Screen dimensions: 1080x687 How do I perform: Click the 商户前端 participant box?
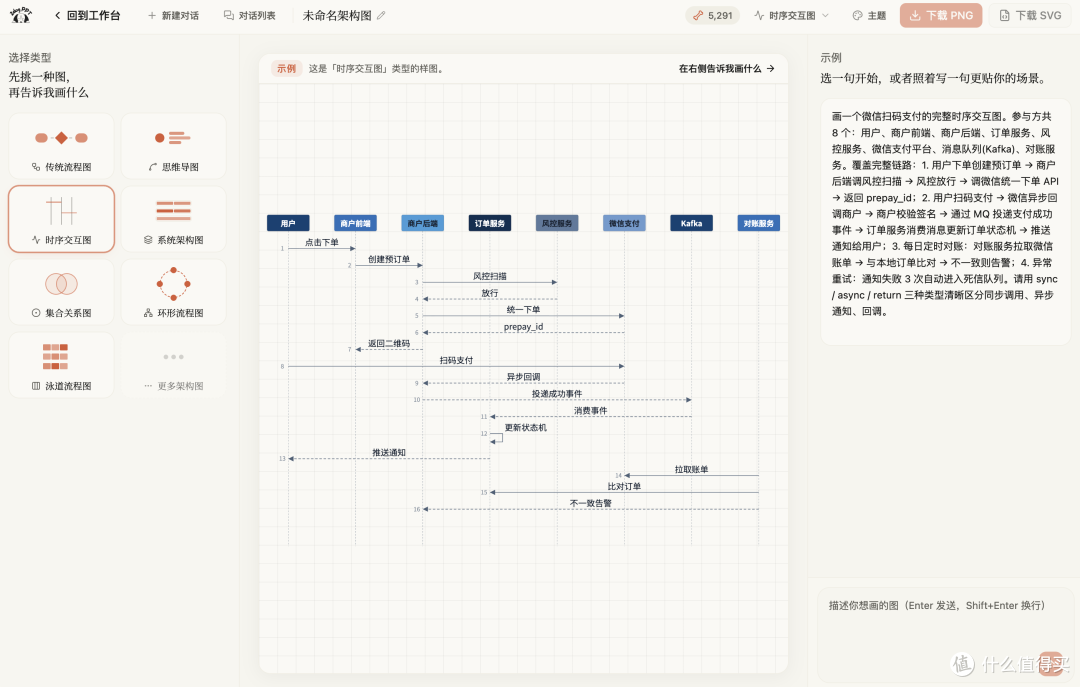355,223
